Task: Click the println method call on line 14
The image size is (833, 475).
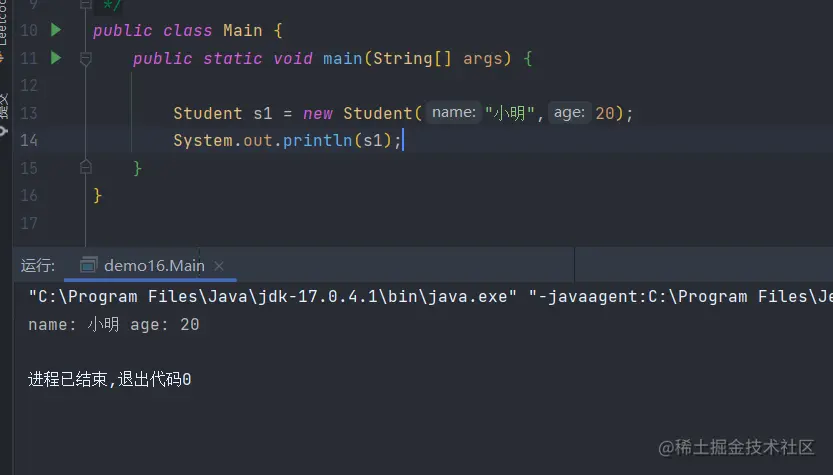Action: pyautogui.click(x=317, y=140)
